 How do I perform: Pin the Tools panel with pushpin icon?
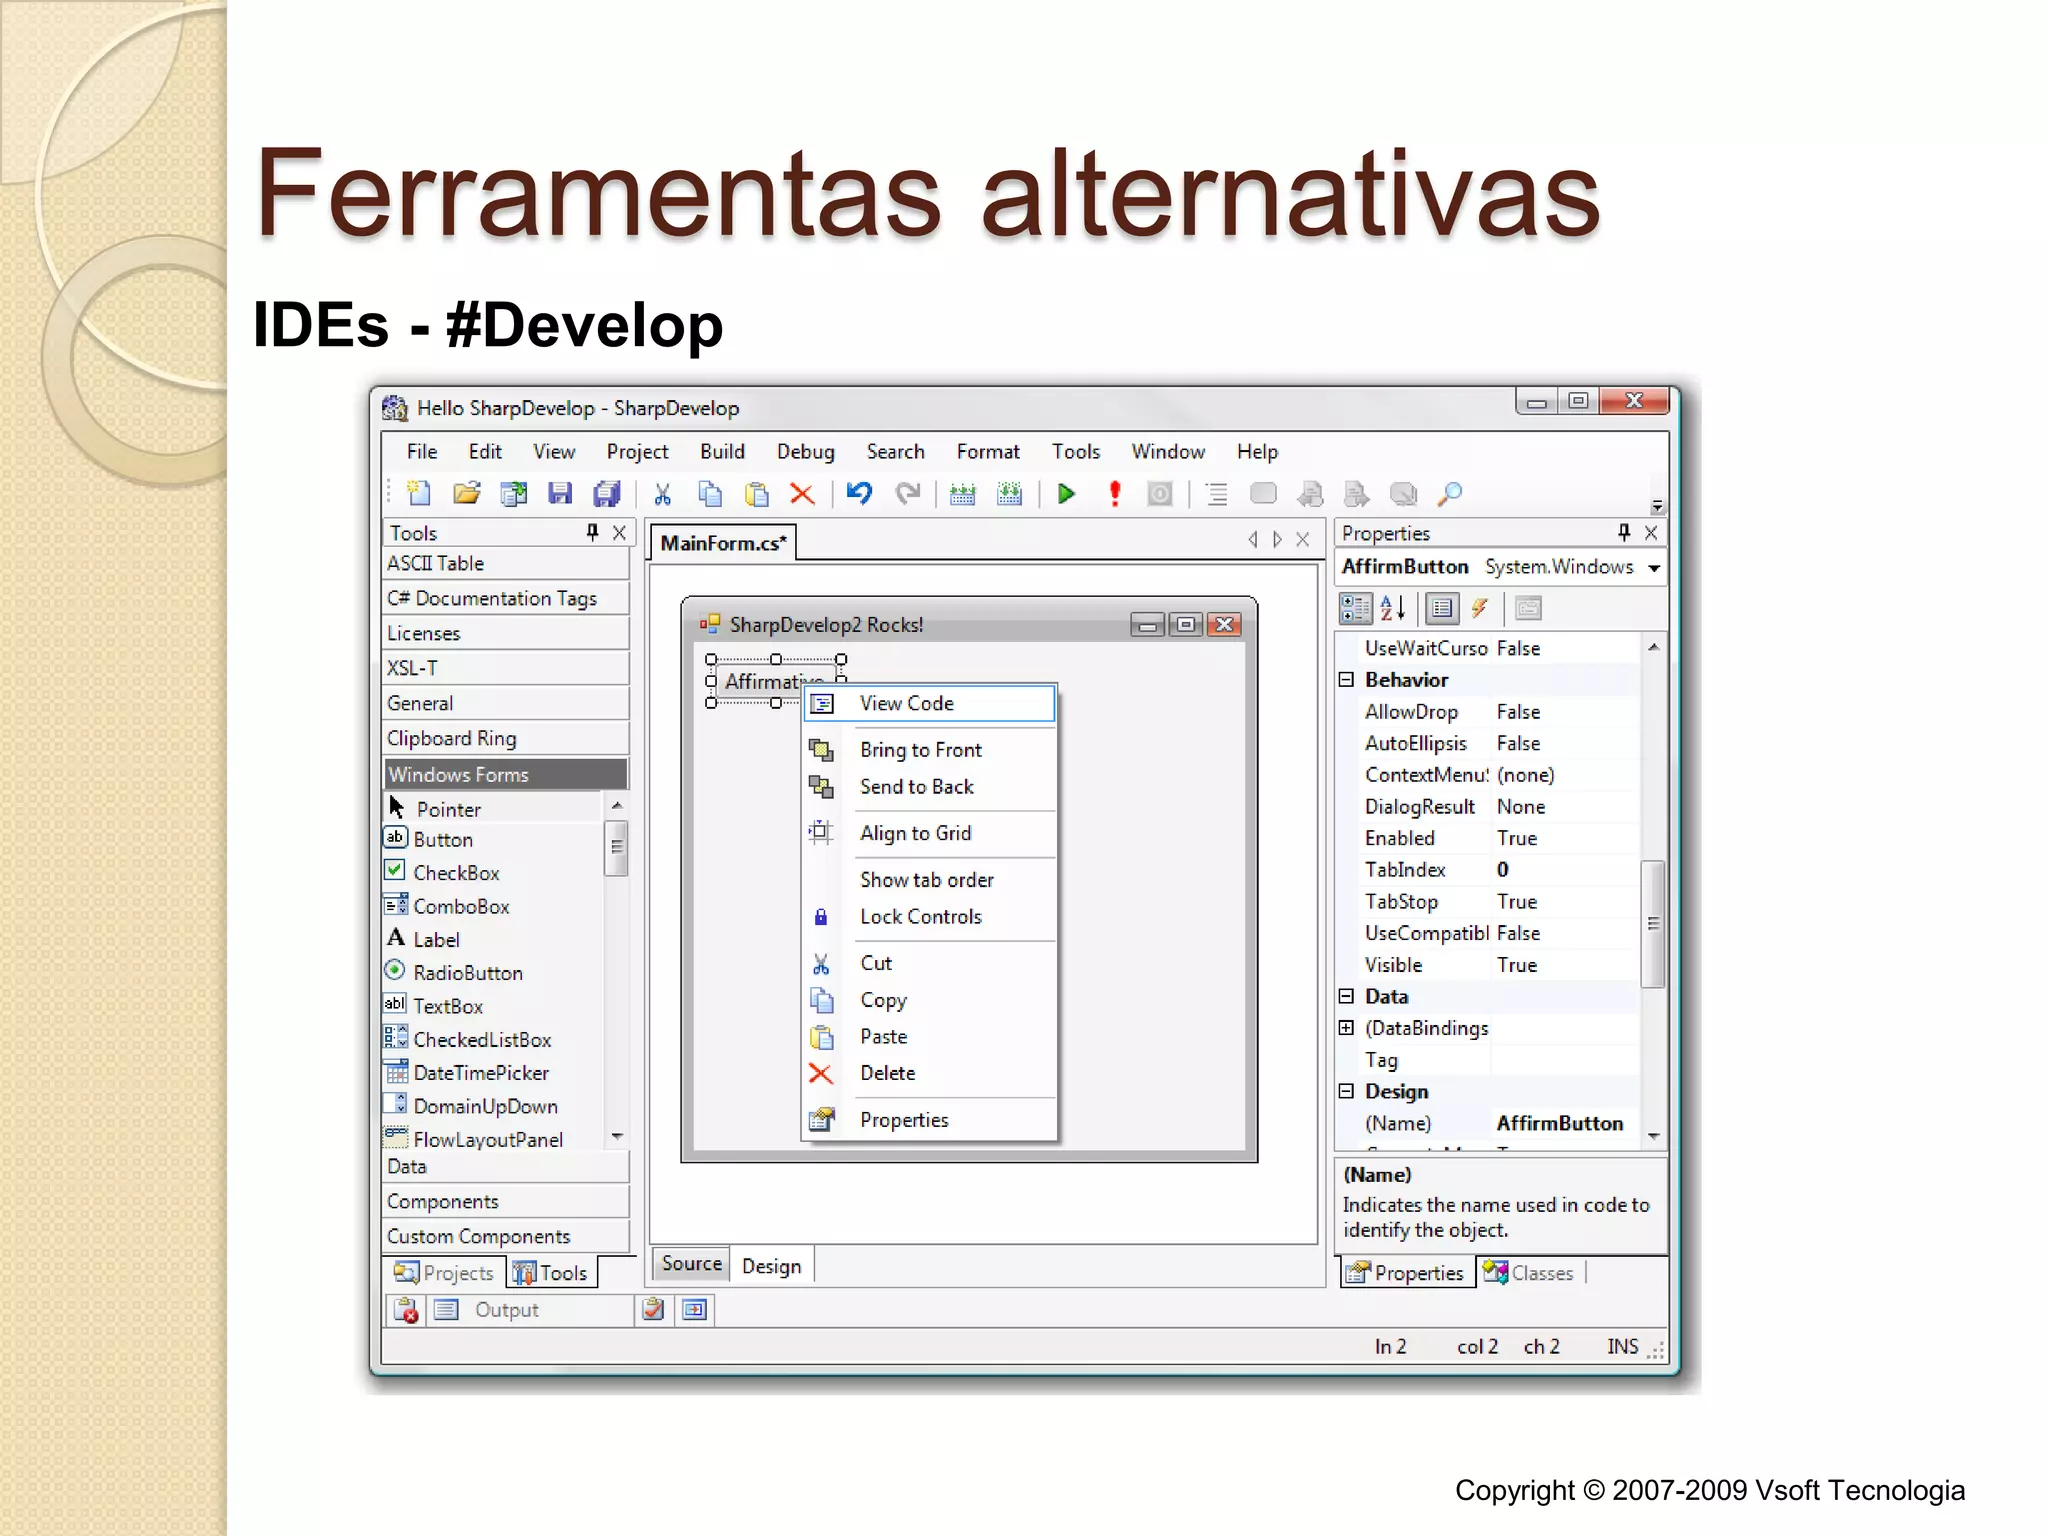click(x=592, y=532)
